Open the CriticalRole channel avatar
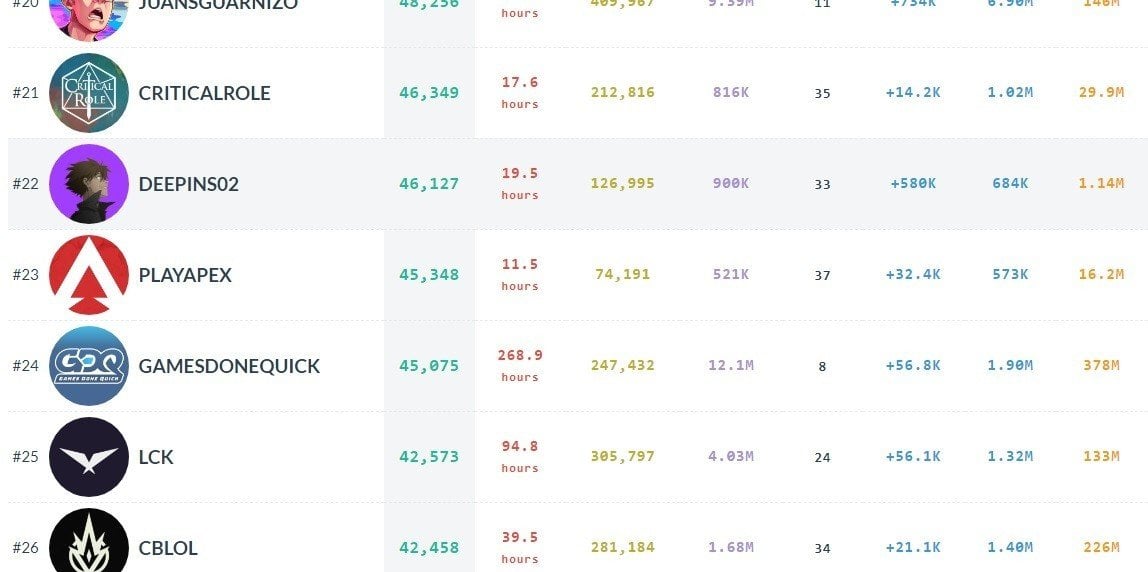1148x572 pixels. [89, 93]
